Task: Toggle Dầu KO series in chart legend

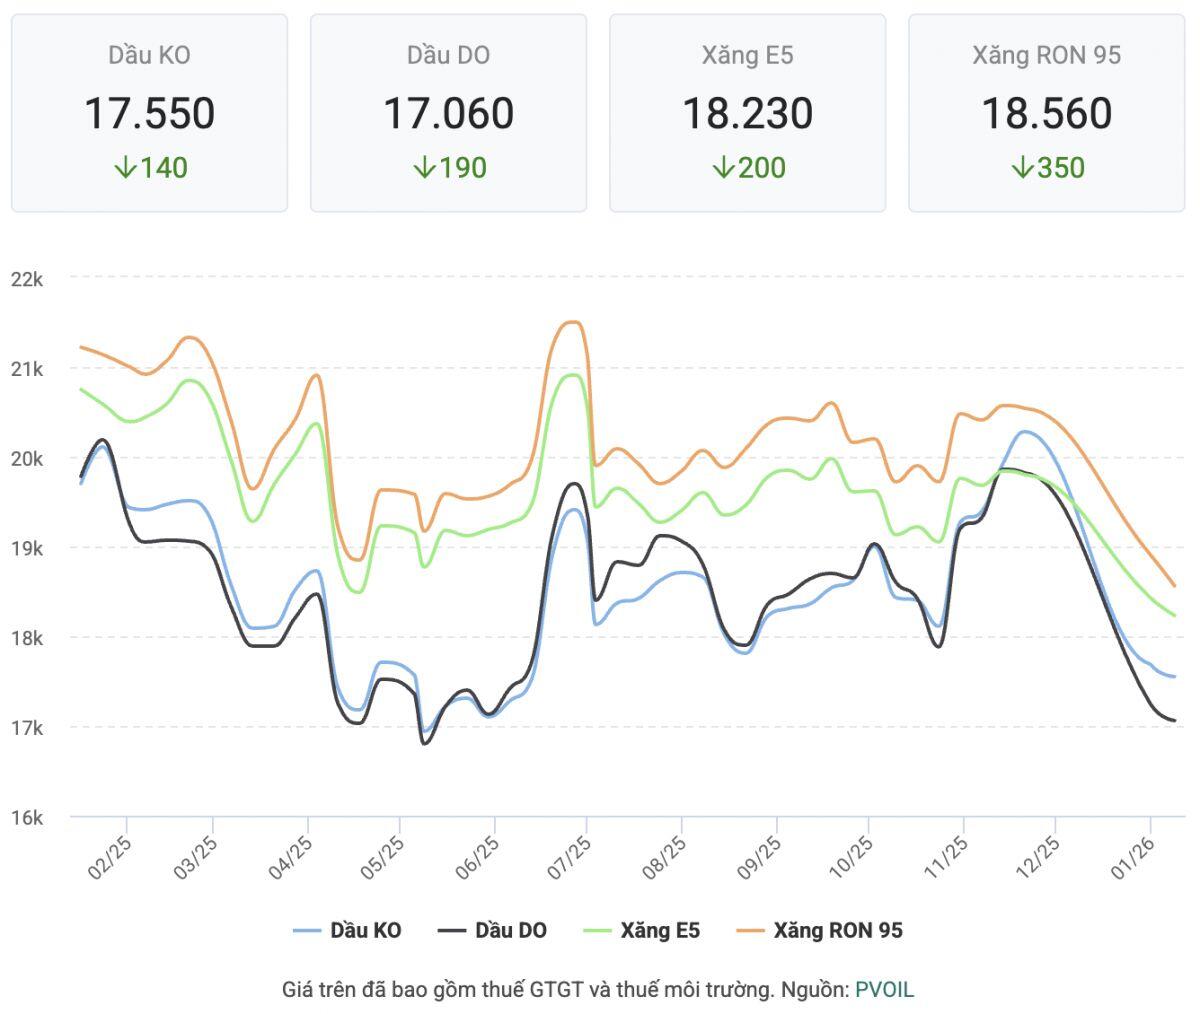Action: click(348, 931)
